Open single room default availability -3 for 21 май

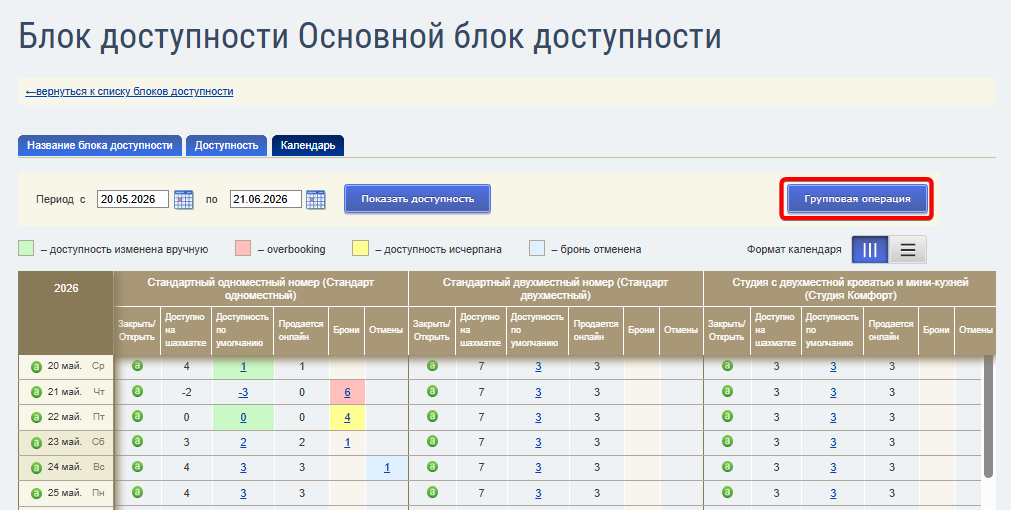coord(243,392)
